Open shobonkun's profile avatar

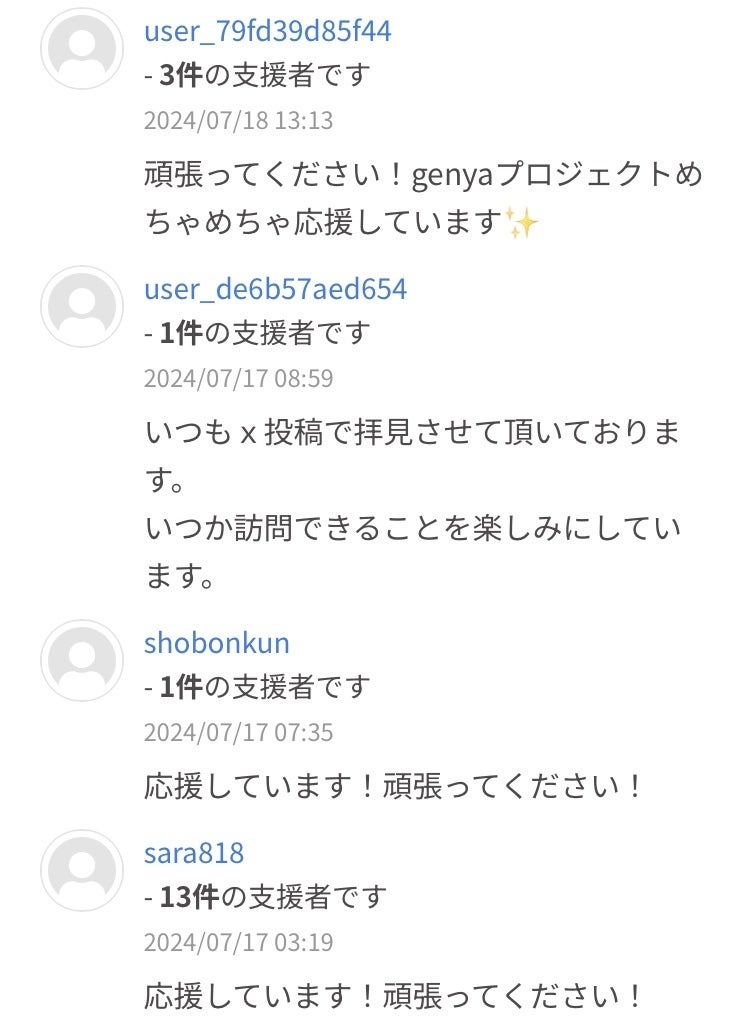(x=82, y=660)
